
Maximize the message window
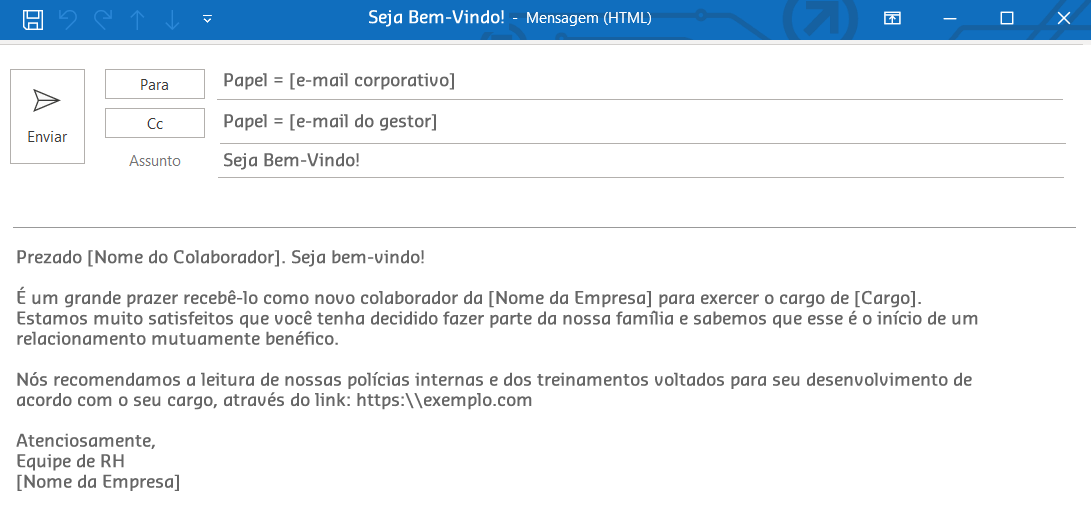1007,19
